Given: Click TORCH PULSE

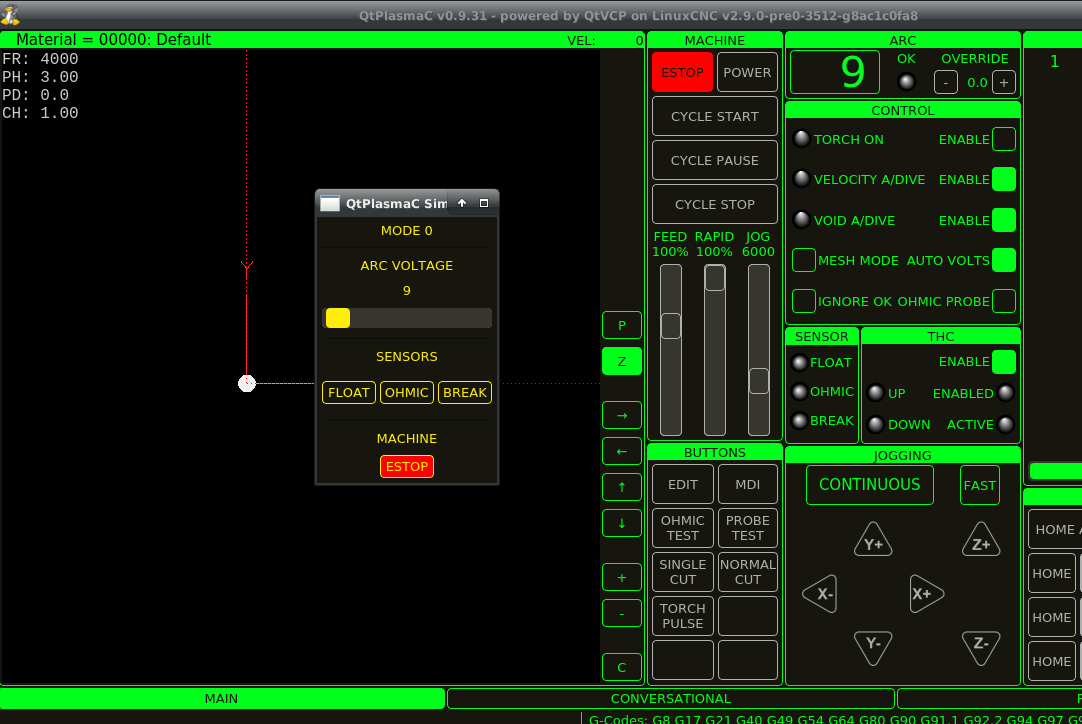Looking at the screenshot, I should point(682,616).
